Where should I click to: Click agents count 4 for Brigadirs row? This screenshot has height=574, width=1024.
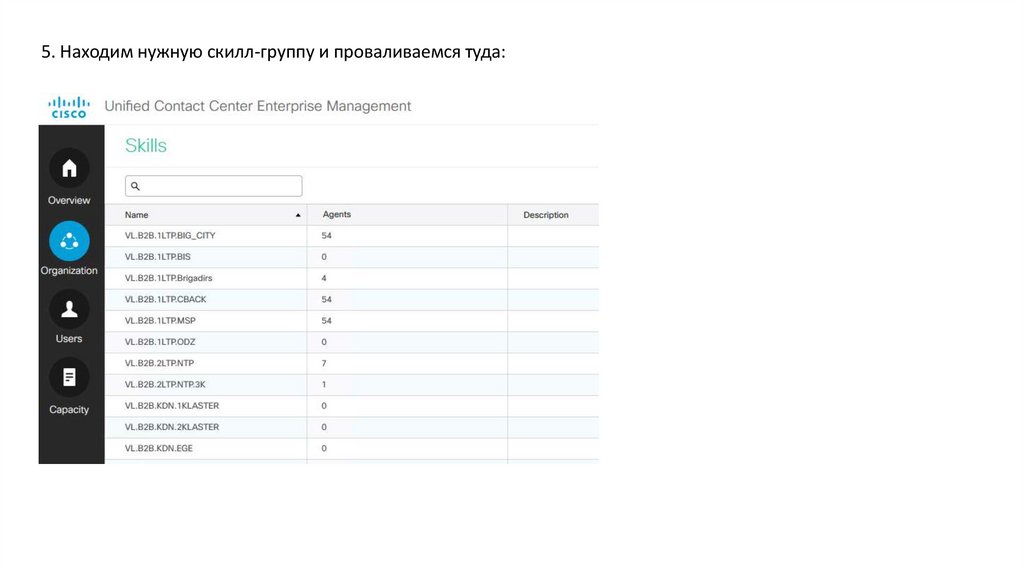[x=324, y=278]
